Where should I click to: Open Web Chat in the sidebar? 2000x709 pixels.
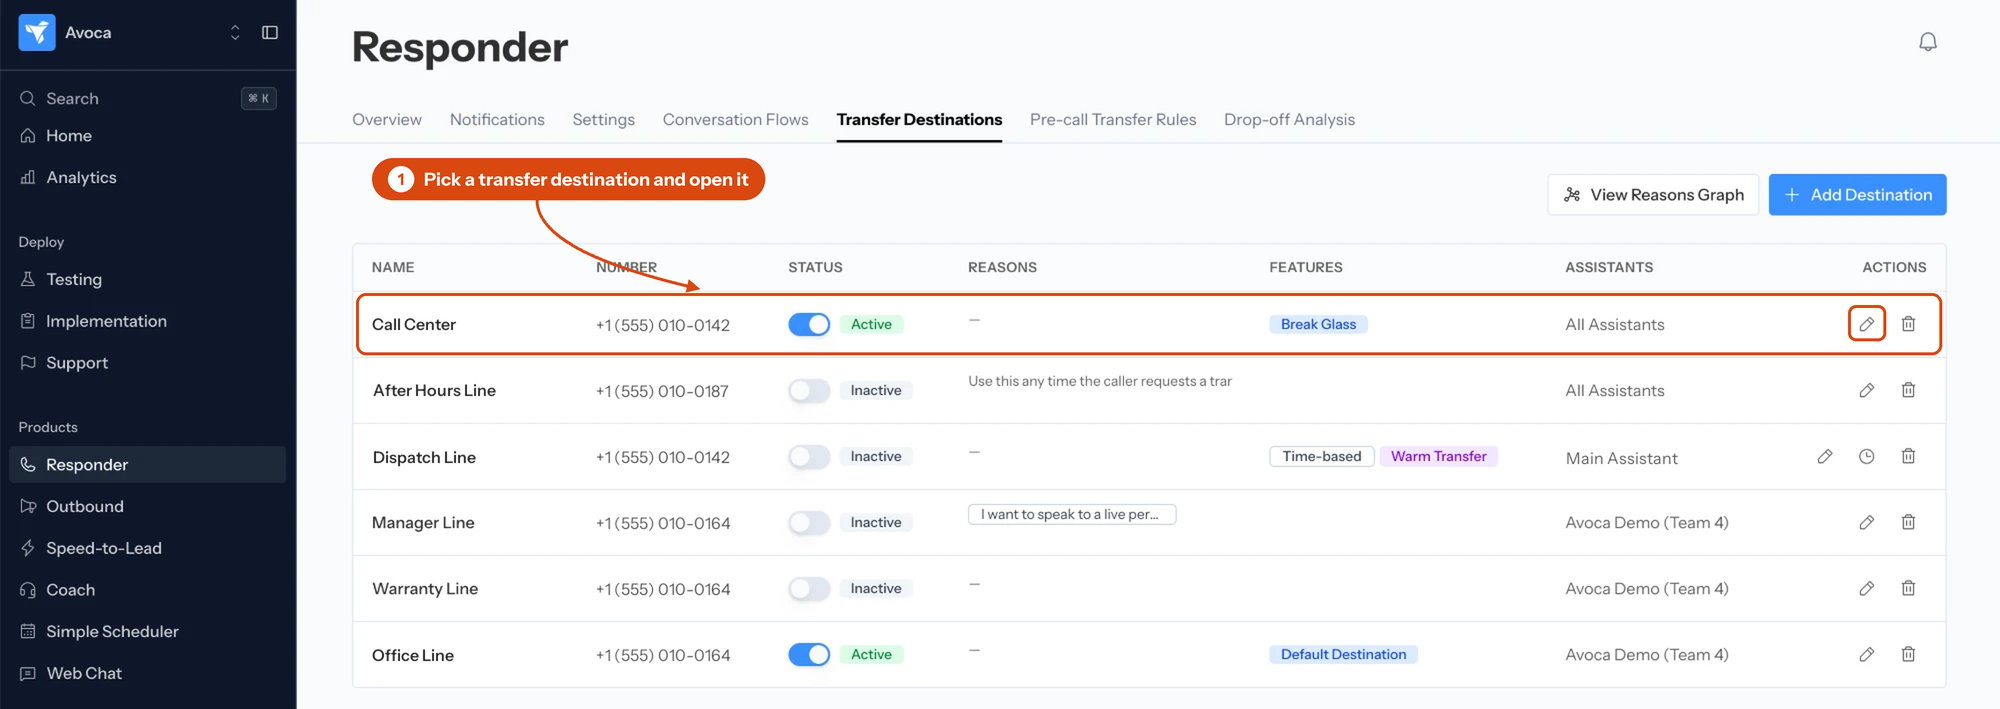(x=148, y=673)
